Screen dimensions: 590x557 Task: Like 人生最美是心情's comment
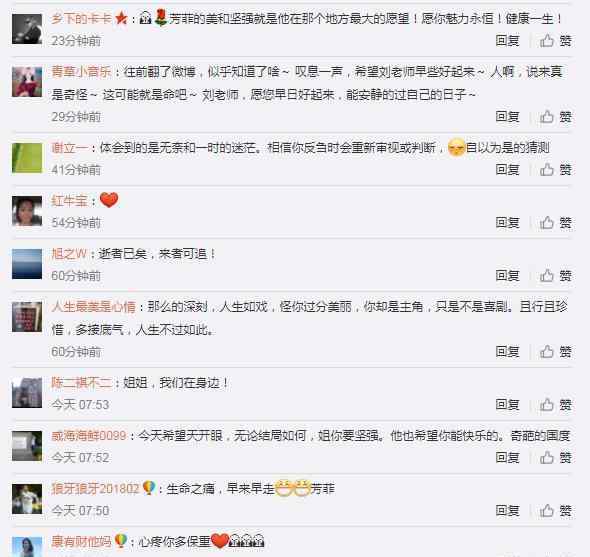pyautogui.click(x=556, y=352)
